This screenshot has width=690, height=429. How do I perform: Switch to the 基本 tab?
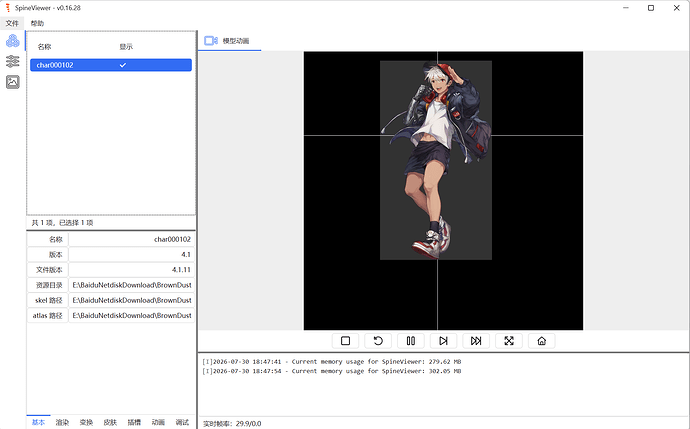38,422
